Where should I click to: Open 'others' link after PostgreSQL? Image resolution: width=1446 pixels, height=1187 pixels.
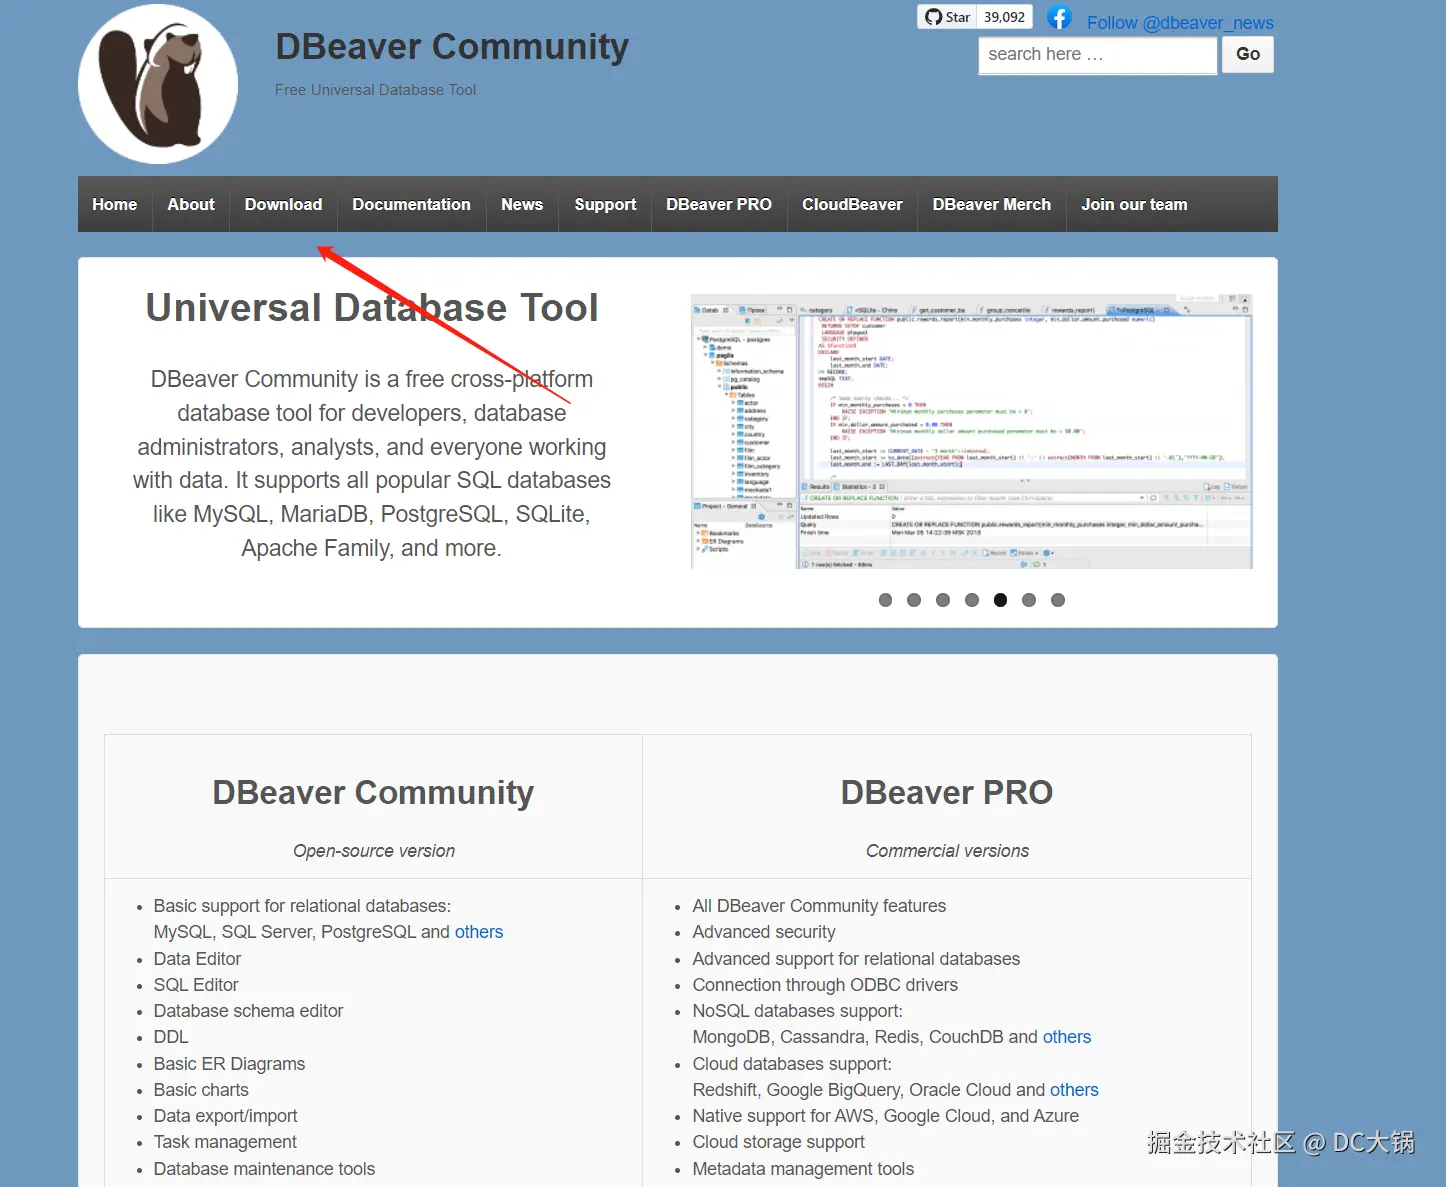tap(479, 932)
